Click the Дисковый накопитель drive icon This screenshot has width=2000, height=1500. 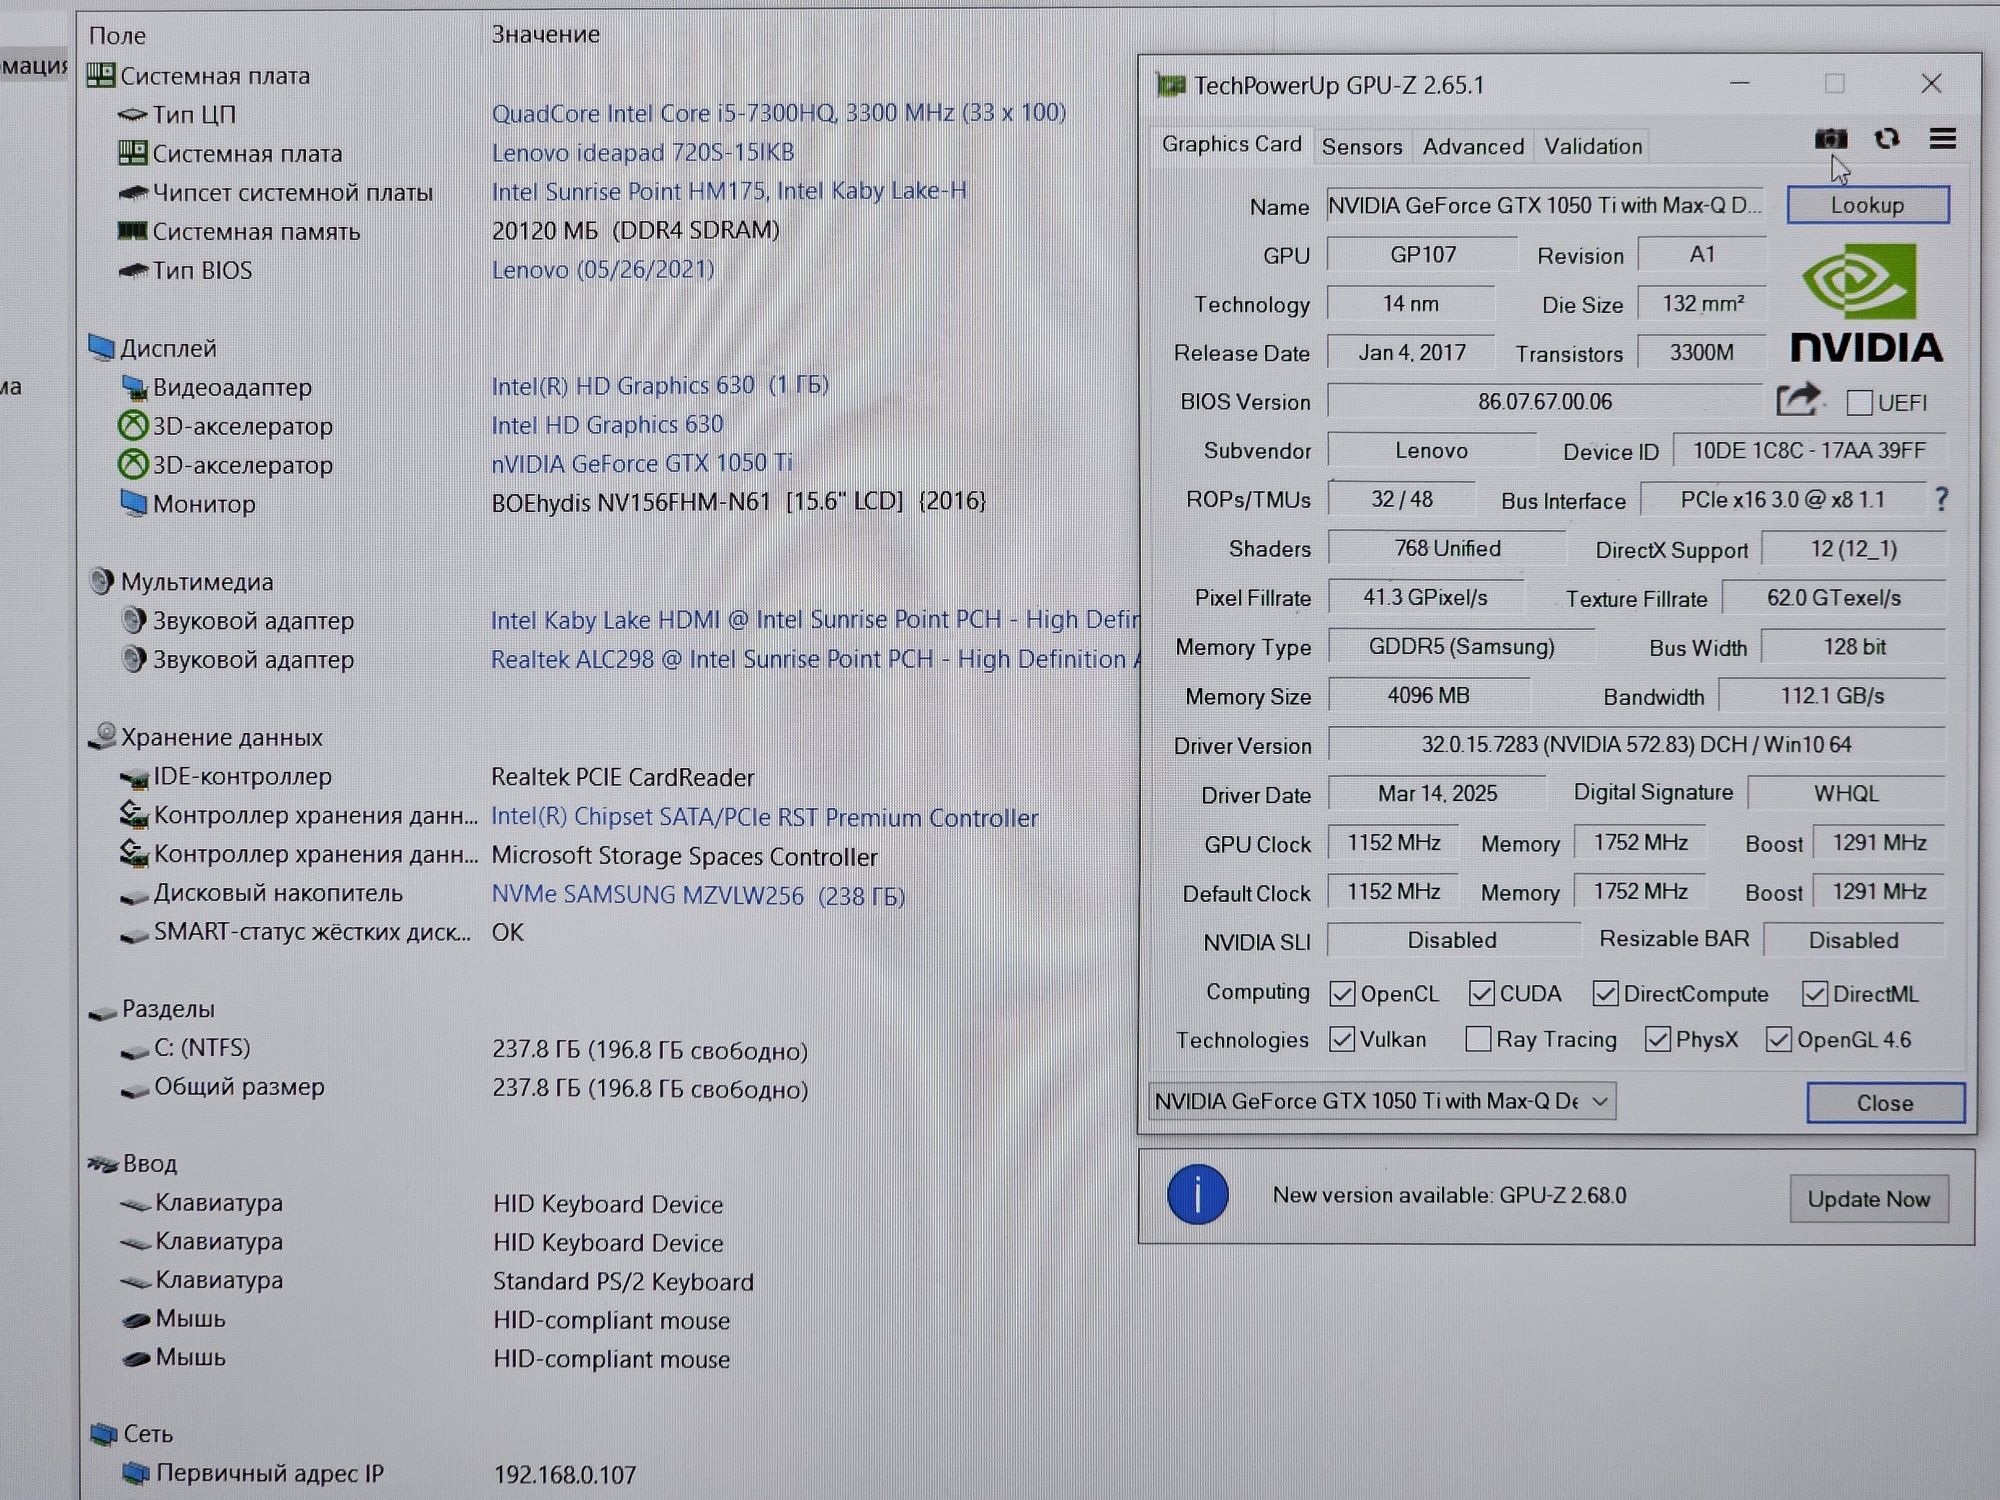(134, 897)
